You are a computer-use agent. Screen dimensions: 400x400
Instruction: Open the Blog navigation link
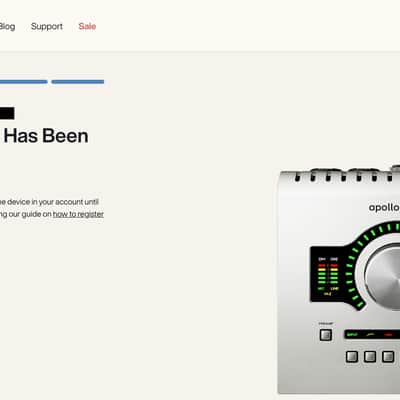coord(7,26)
